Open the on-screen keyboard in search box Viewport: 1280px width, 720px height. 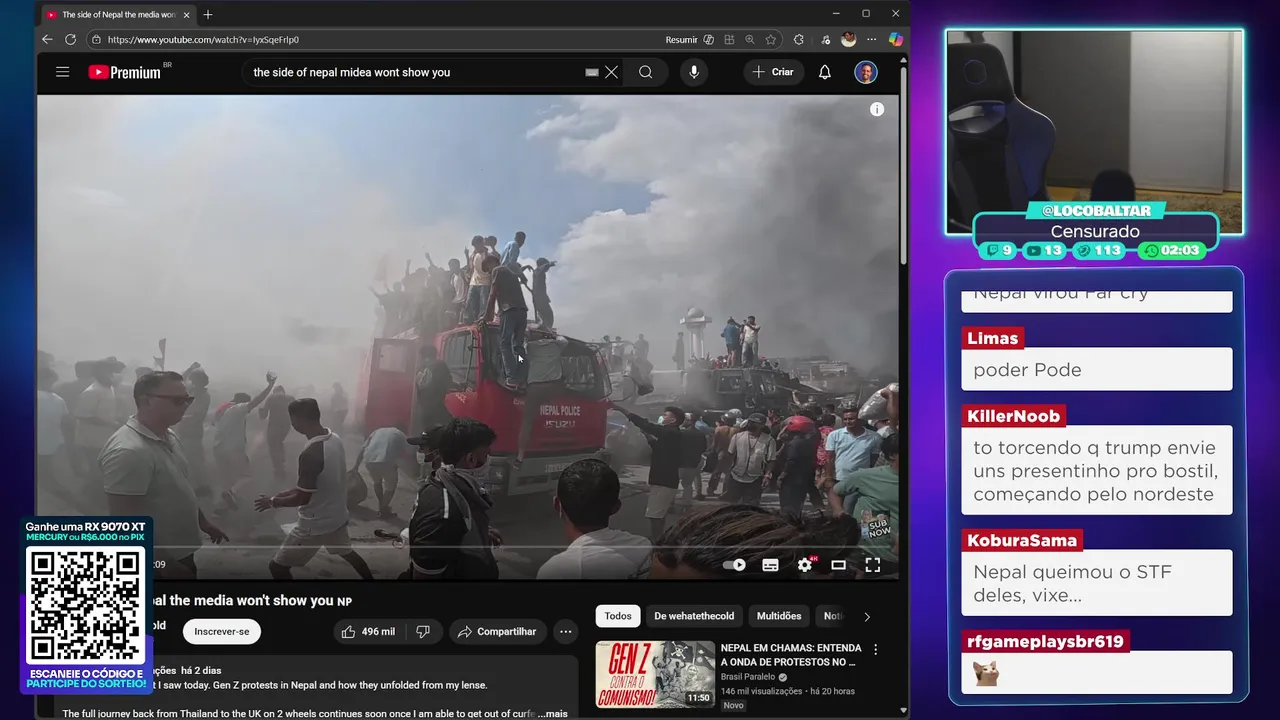click(592, 72)
